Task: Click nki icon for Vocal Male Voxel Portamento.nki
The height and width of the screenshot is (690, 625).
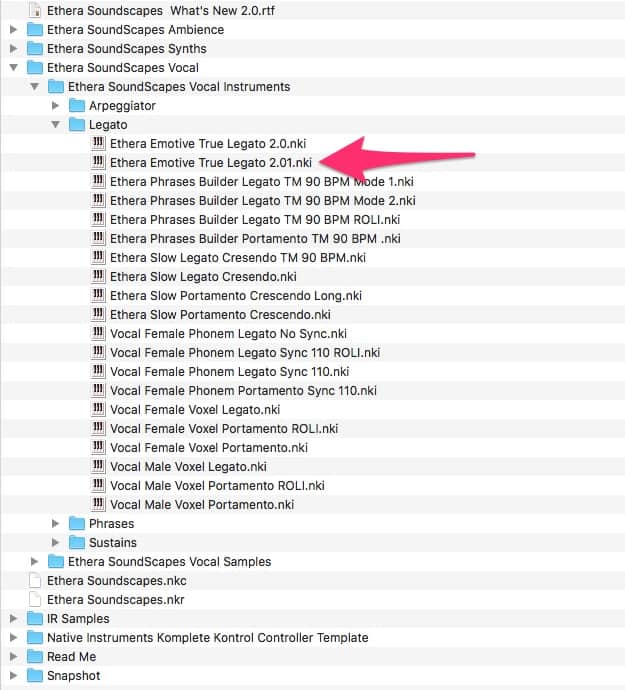Action: 98,504
